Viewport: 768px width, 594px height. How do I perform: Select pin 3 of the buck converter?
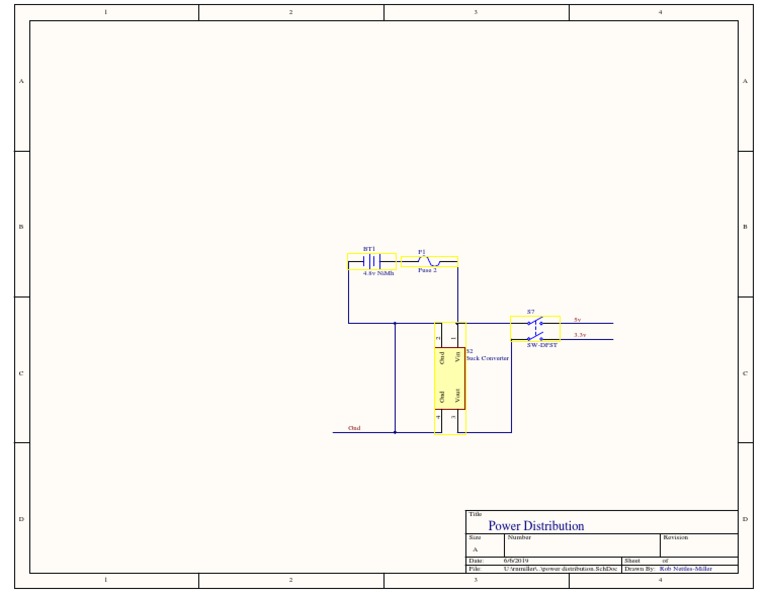click(x=457, y=421)
